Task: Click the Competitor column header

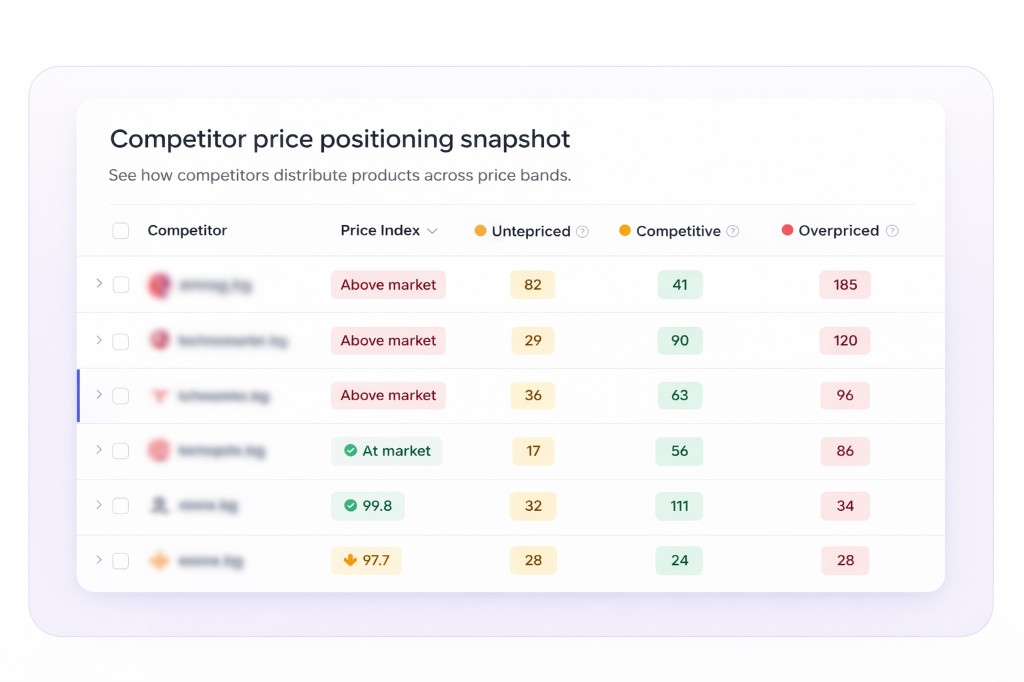Action: click(187, 231)
